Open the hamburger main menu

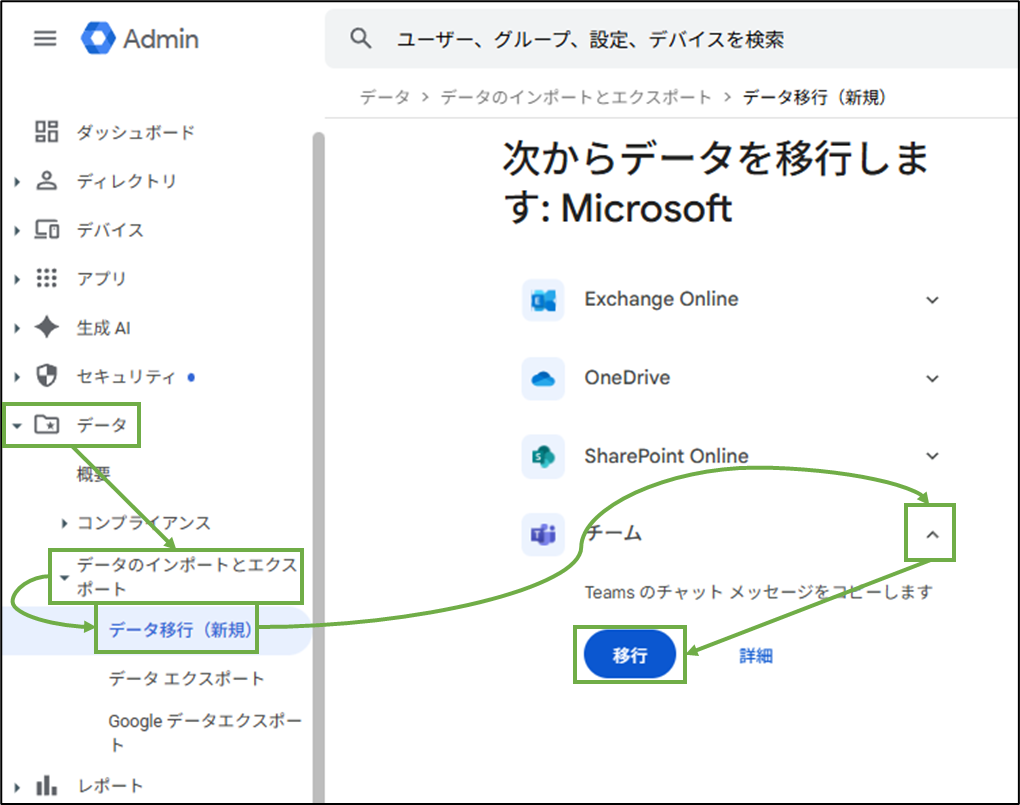pos(45,39)
